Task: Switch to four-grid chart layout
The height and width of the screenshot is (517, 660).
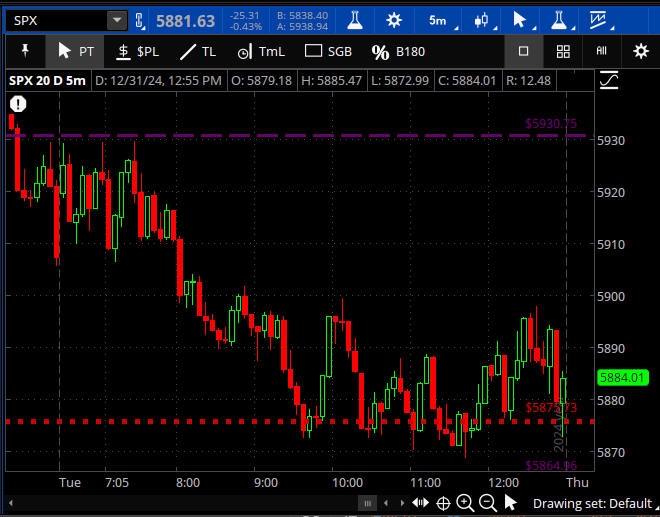Action: pos(563,51)
